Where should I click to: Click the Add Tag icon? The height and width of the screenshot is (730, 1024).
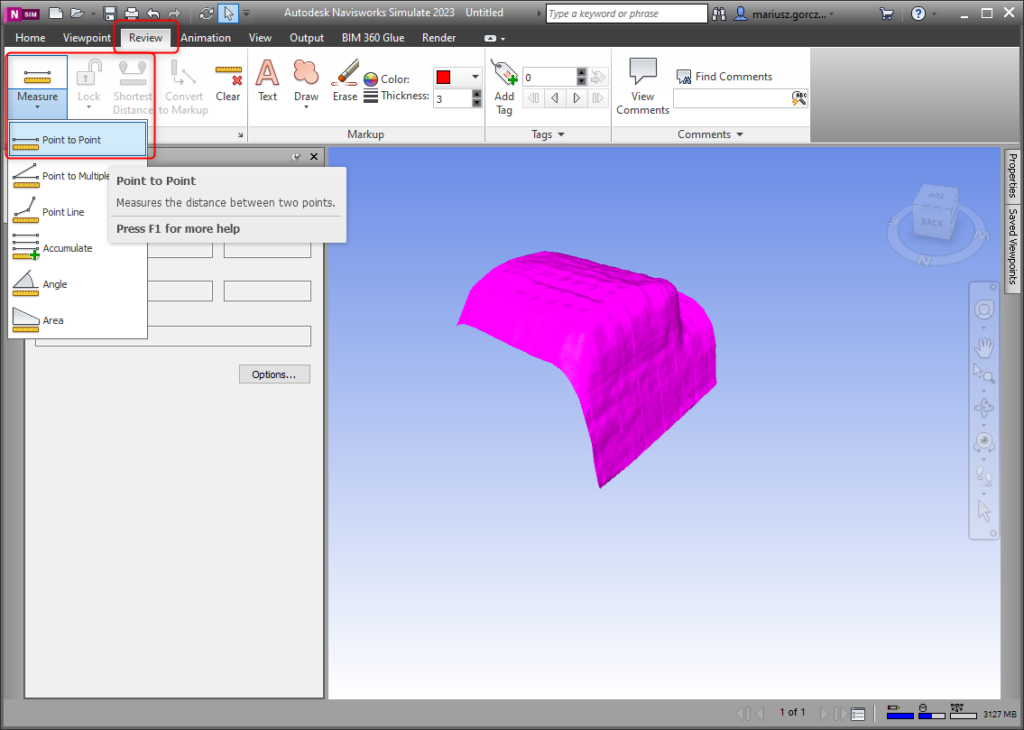(x=504, y=84)
